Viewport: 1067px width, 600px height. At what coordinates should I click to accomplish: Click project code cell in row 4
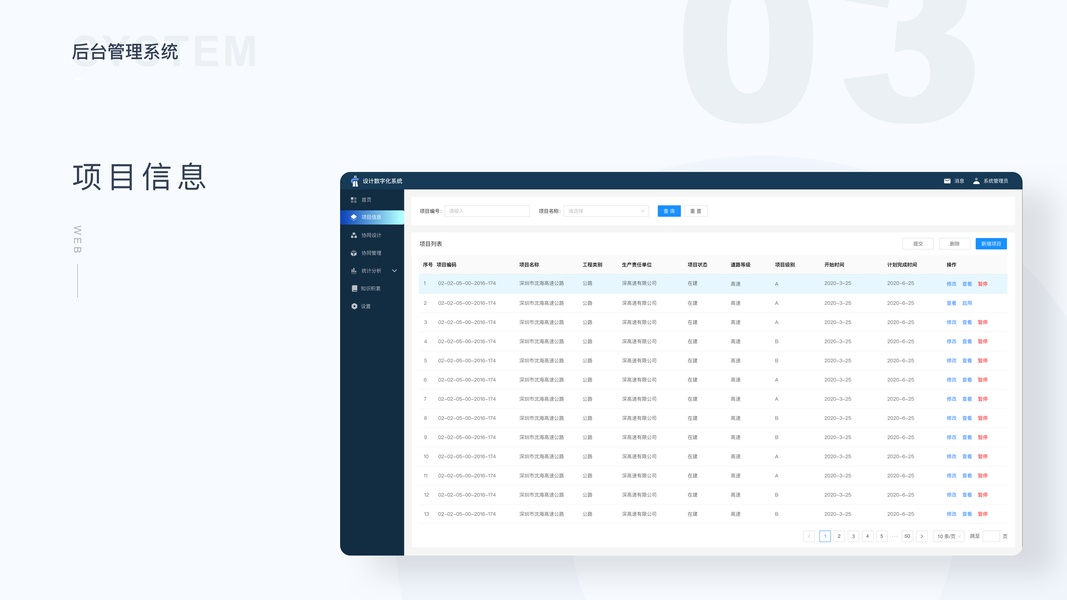point(467,341)
